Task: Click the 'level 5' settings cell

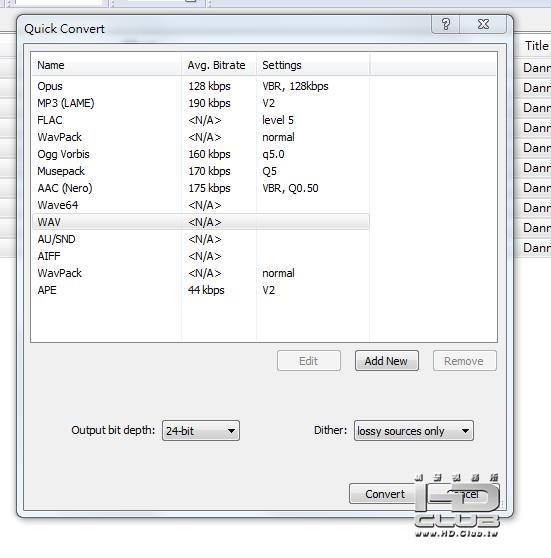Action: [x=278, y=120]
